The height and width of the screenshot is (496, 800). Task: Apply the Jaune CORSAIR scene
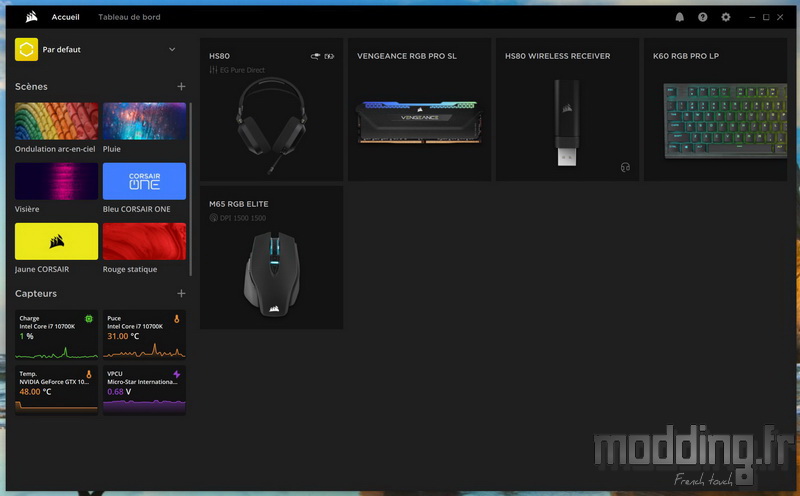pyautogui.click(x=56, y=241)
